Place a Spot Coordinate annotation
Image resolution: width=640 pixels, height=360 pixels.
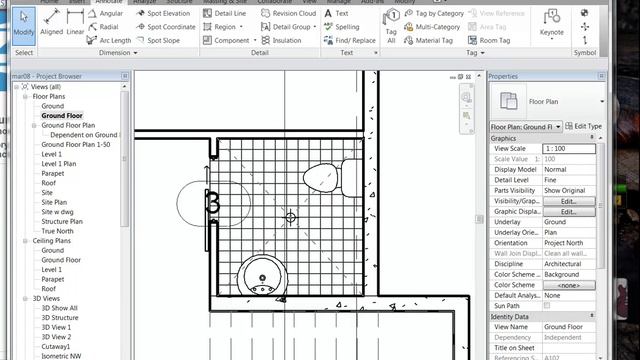point(166,27)
